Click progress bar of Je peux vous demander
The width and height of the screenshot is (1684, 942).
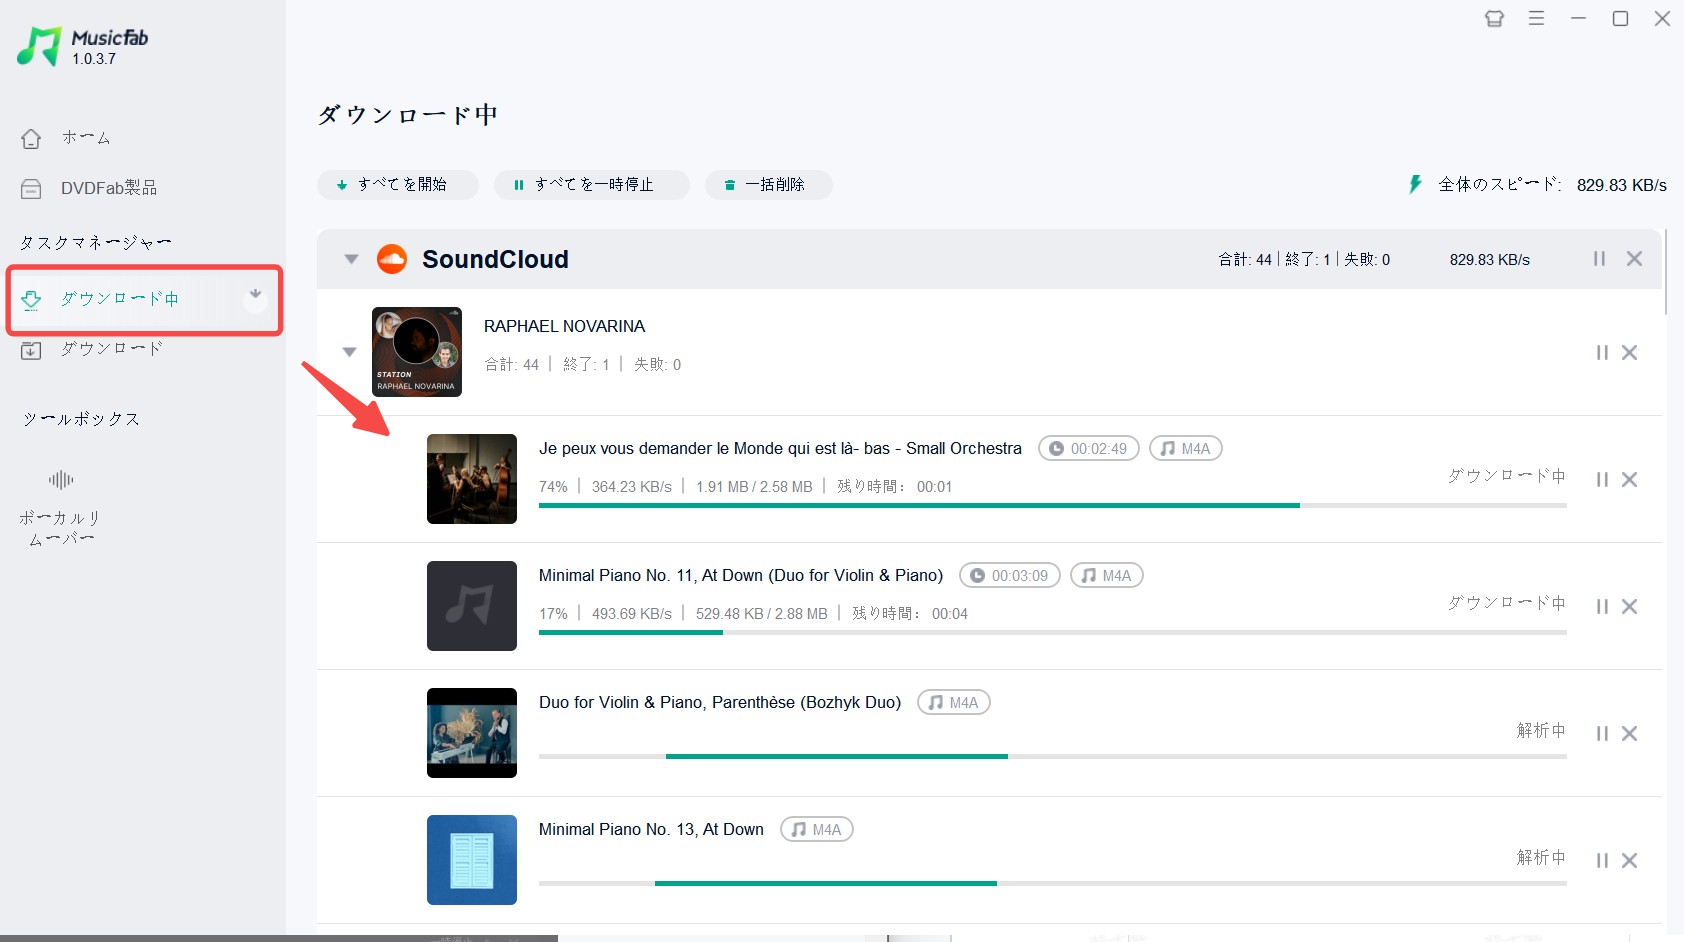[1052, 506]
